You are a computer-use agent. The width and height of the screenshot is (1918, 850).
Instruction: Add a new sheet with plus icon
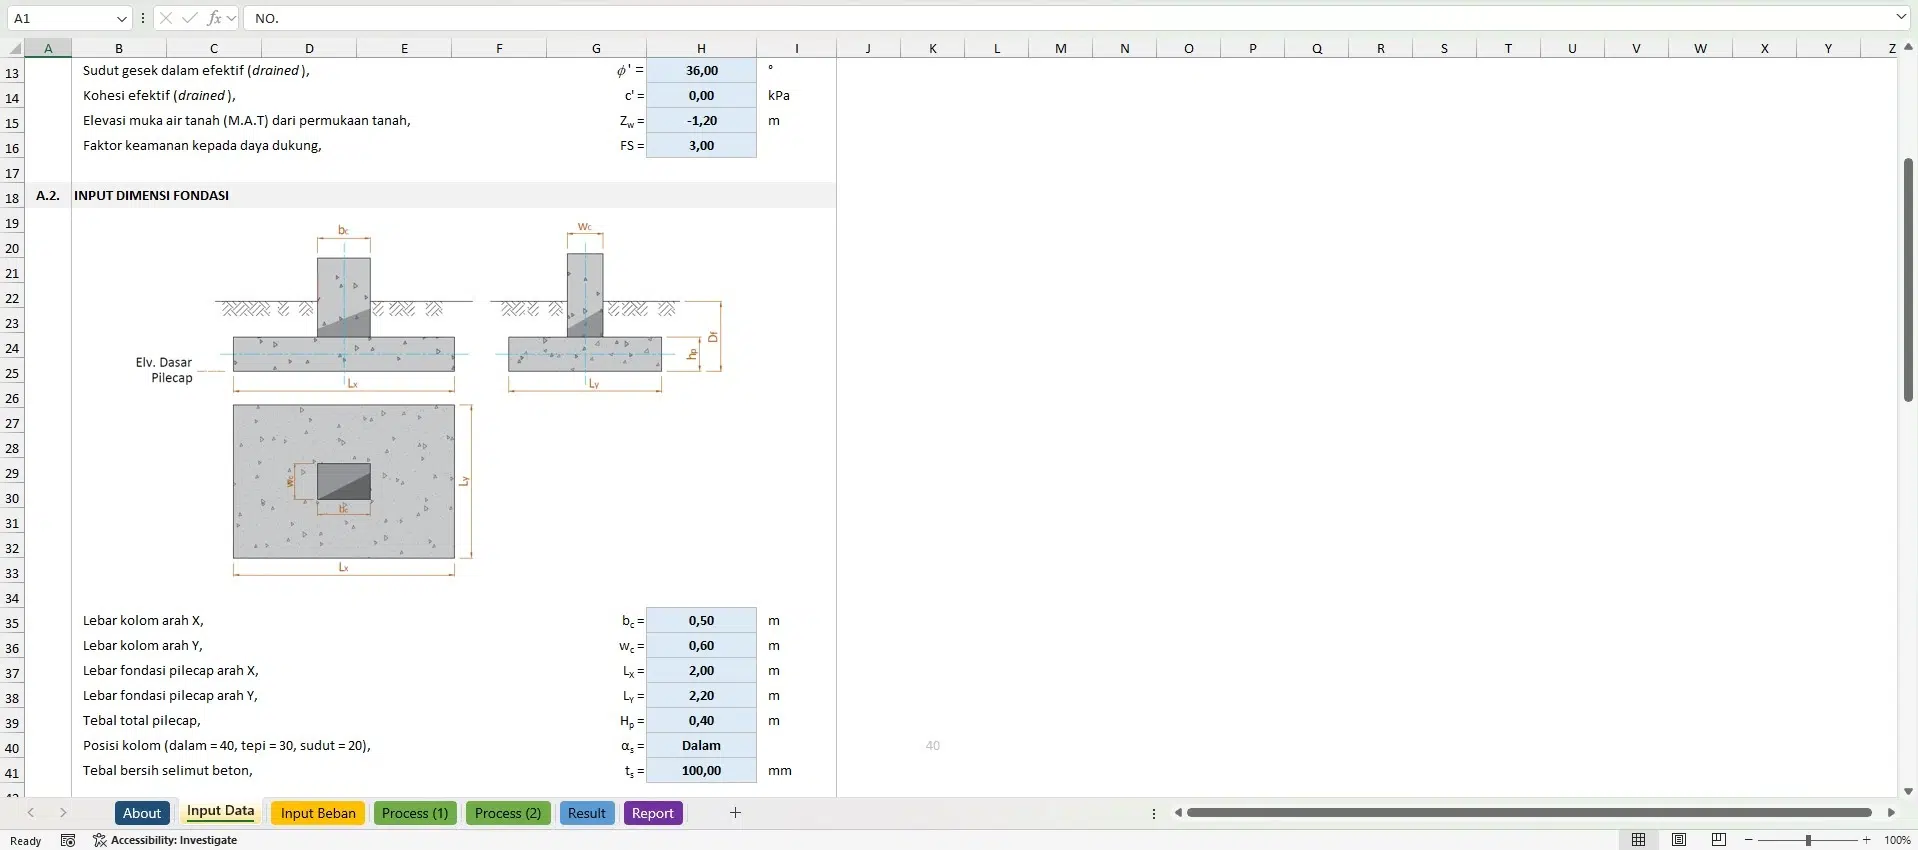735,813
